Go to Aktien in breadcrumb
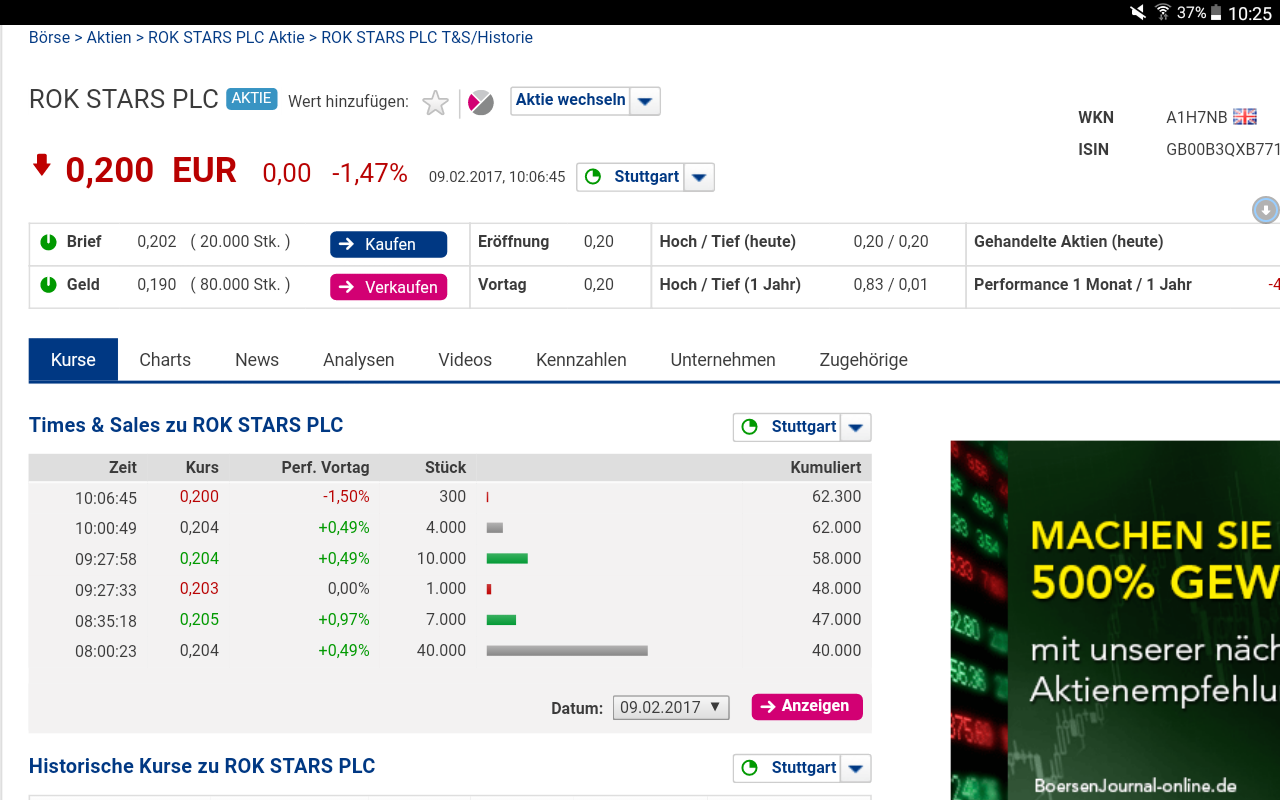The image size is (1280, 800). pyautogui.click(x=109, y=38)
